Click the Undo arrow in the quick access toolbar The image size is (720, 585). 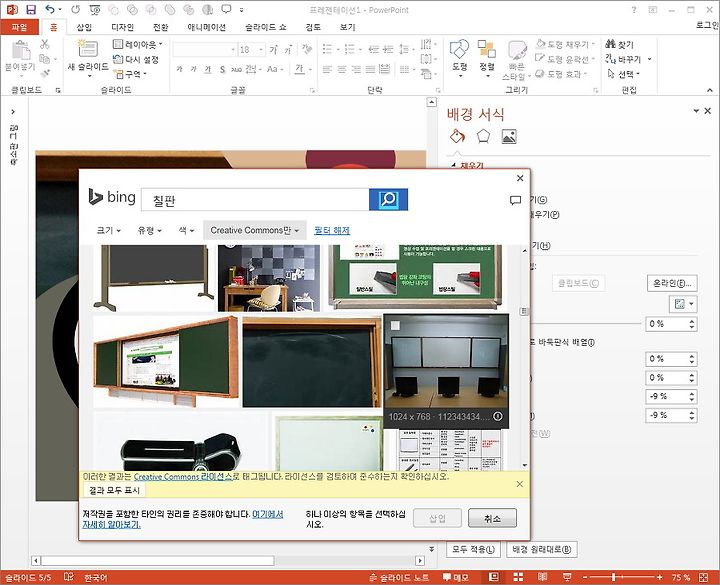pos(50,10)
